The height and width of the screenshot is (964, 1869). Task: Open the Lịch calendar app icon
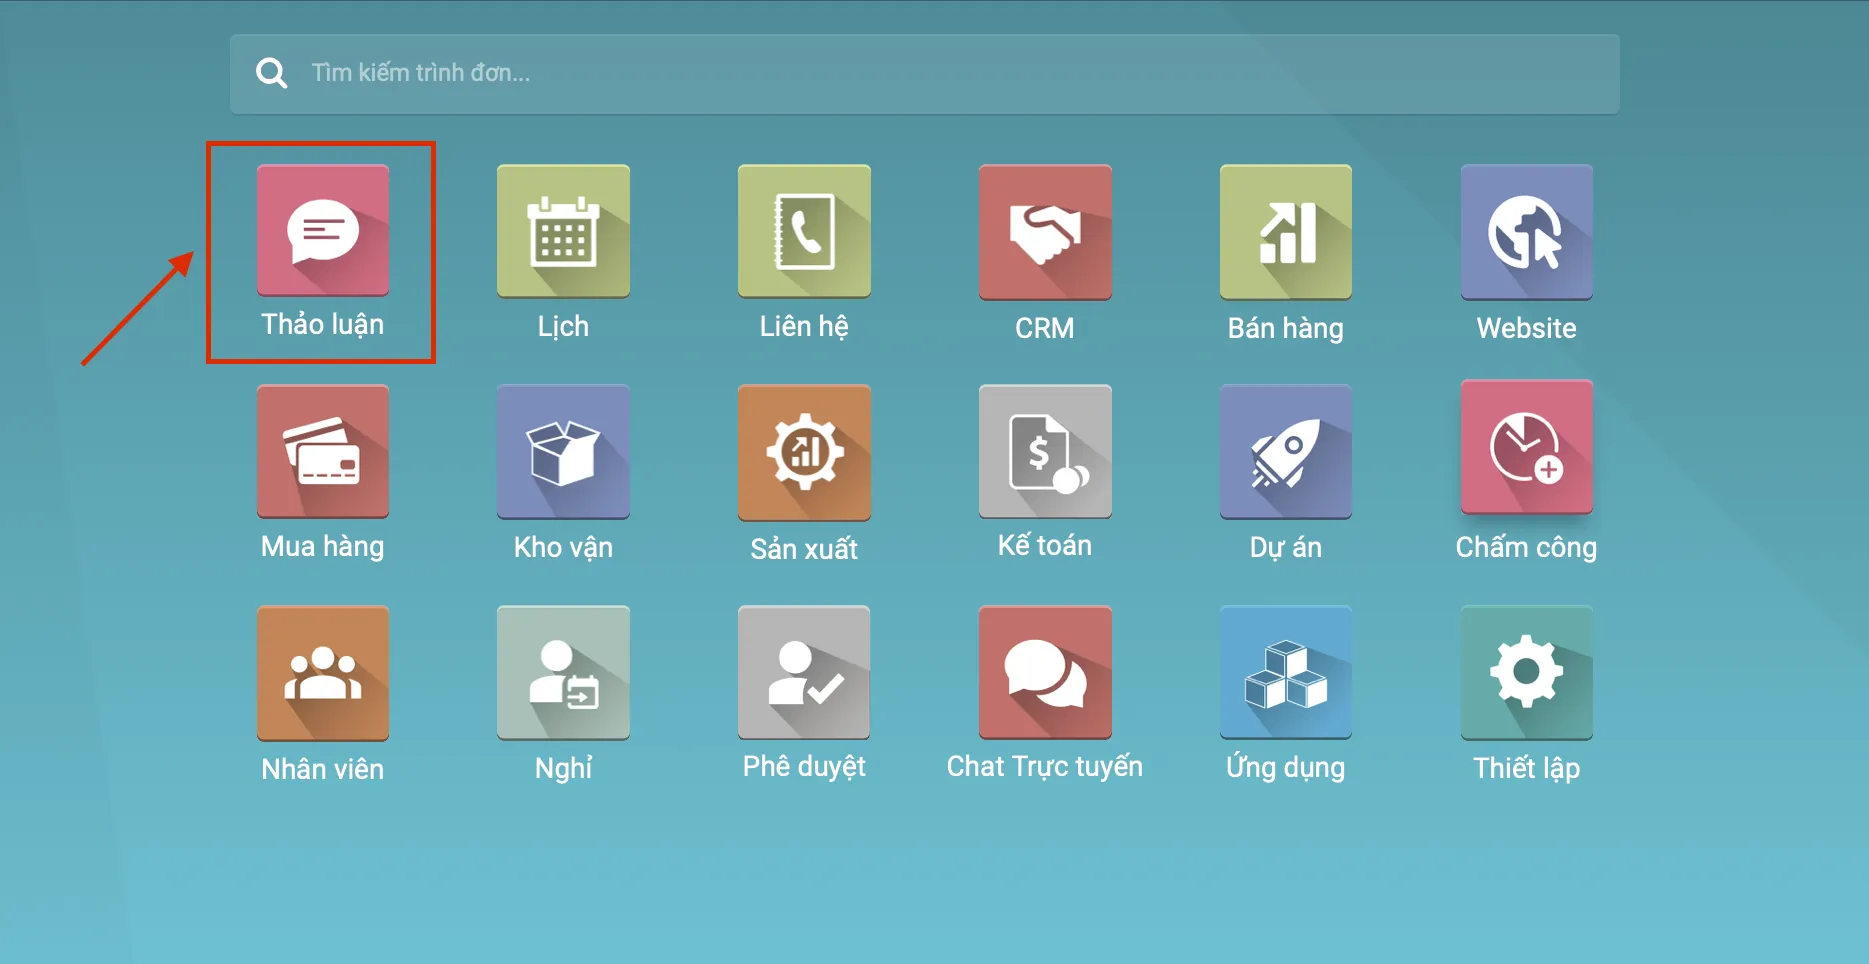point(563,231)
